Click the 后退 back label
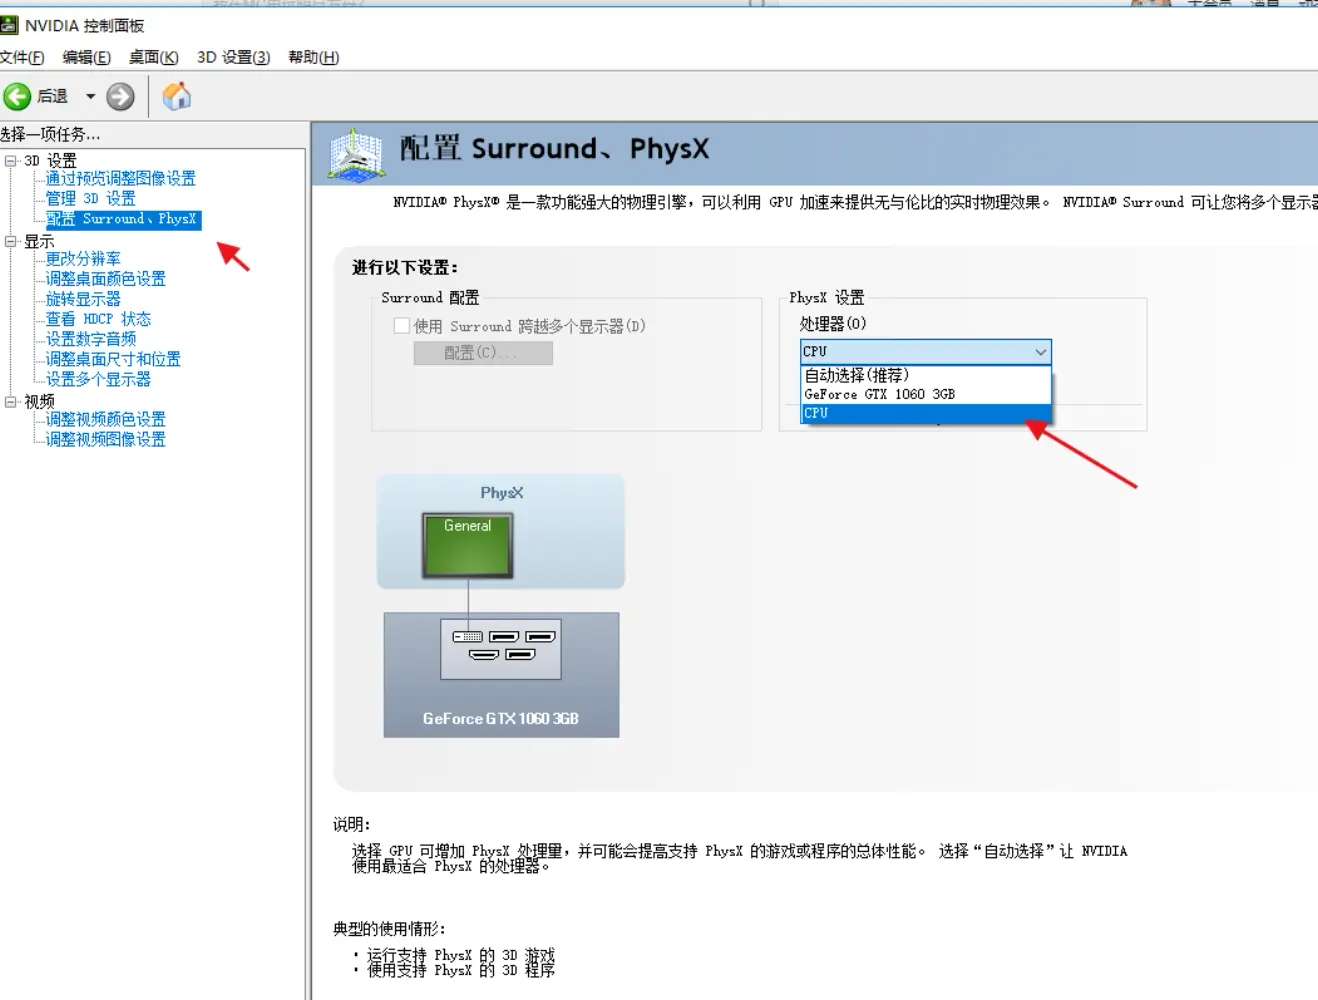Image resolution: width=1318 pixels, height=1000 pixels. (52, 96)
